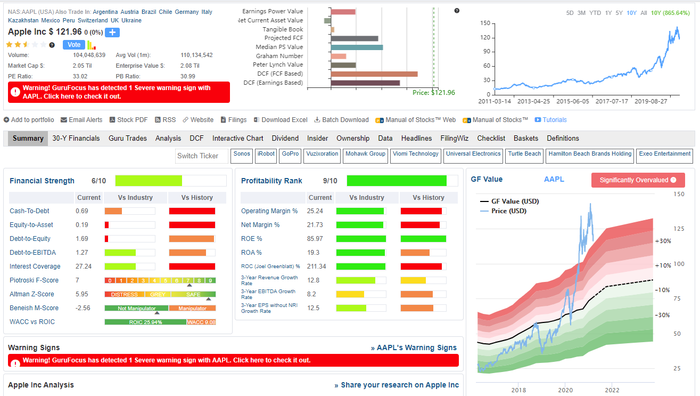Viewport: 700px width, 396px height.
Task: Click the Piotroski F-Score scale bar
Action: coord(160,280)
